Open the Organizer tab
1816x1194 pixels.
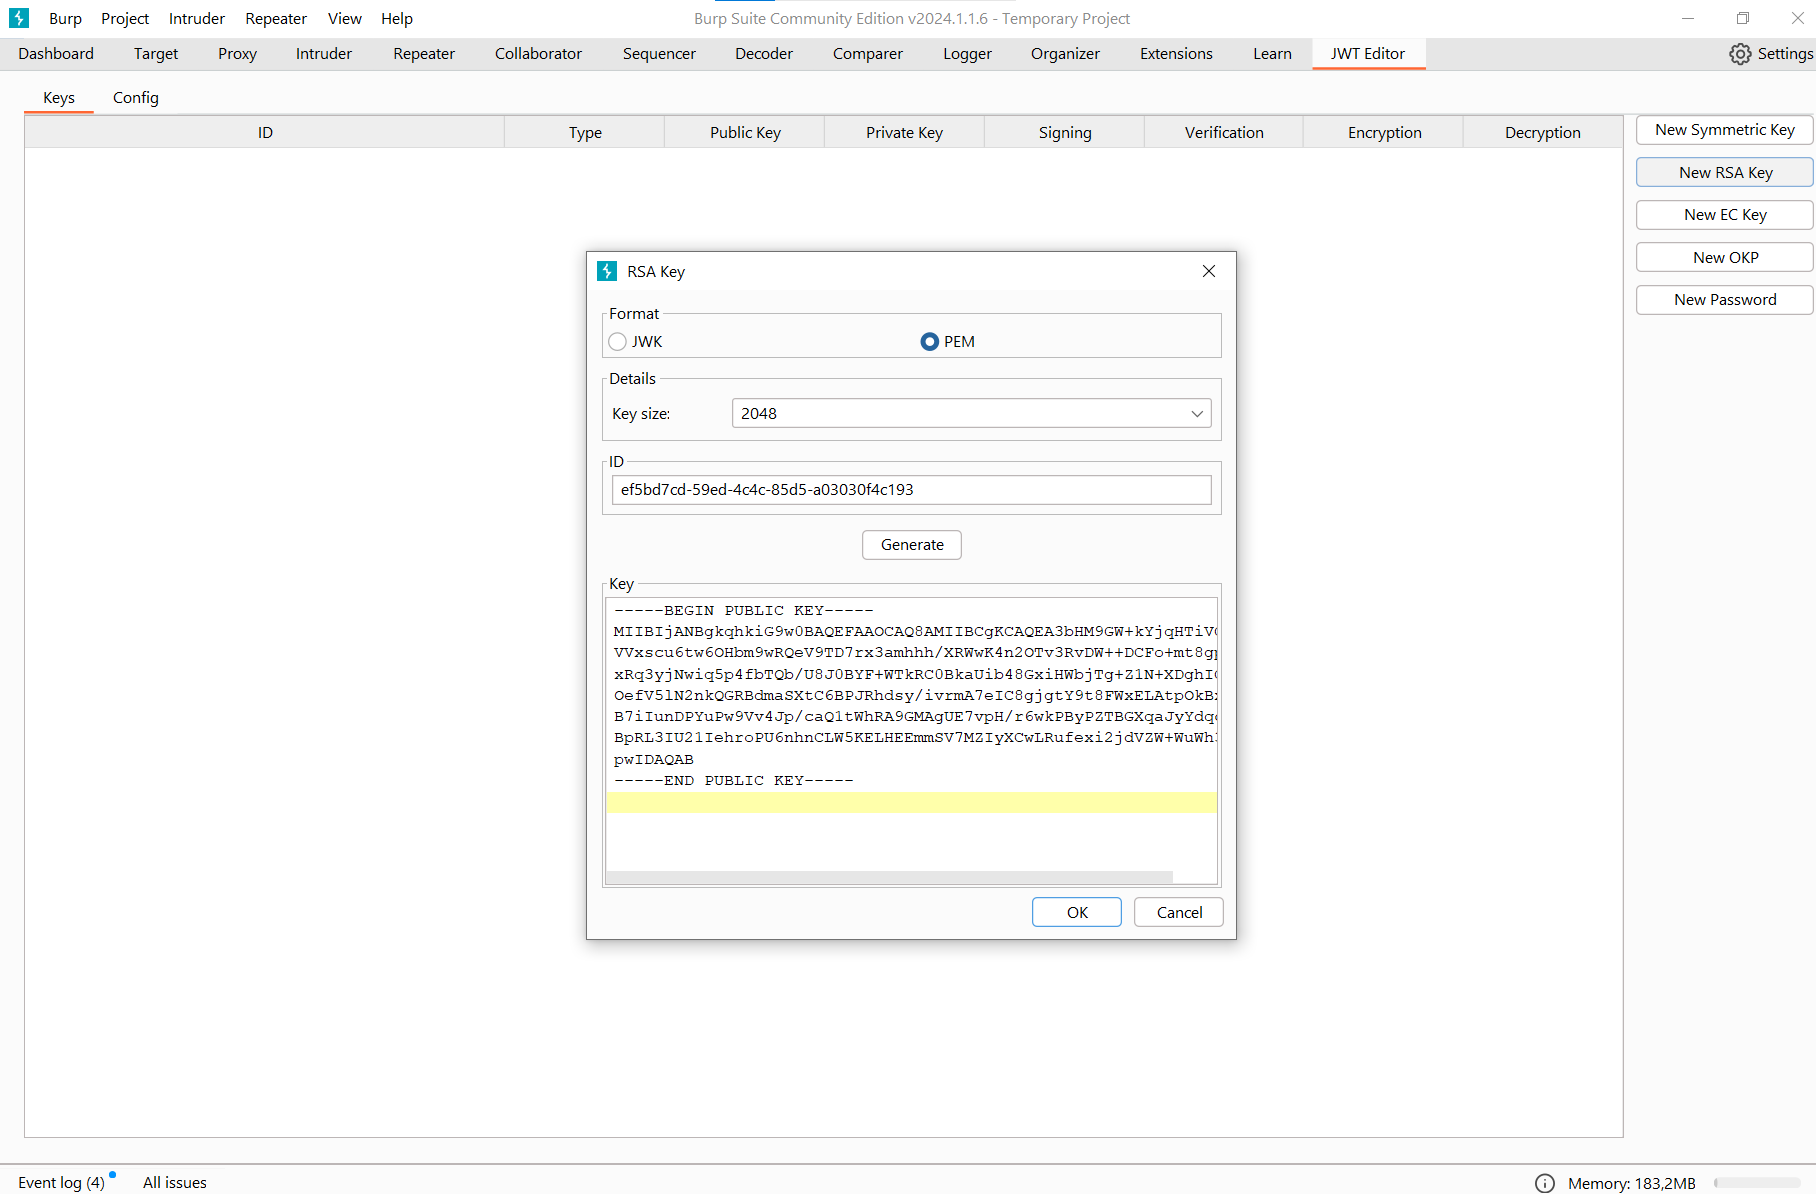[x=1065, y=54]
